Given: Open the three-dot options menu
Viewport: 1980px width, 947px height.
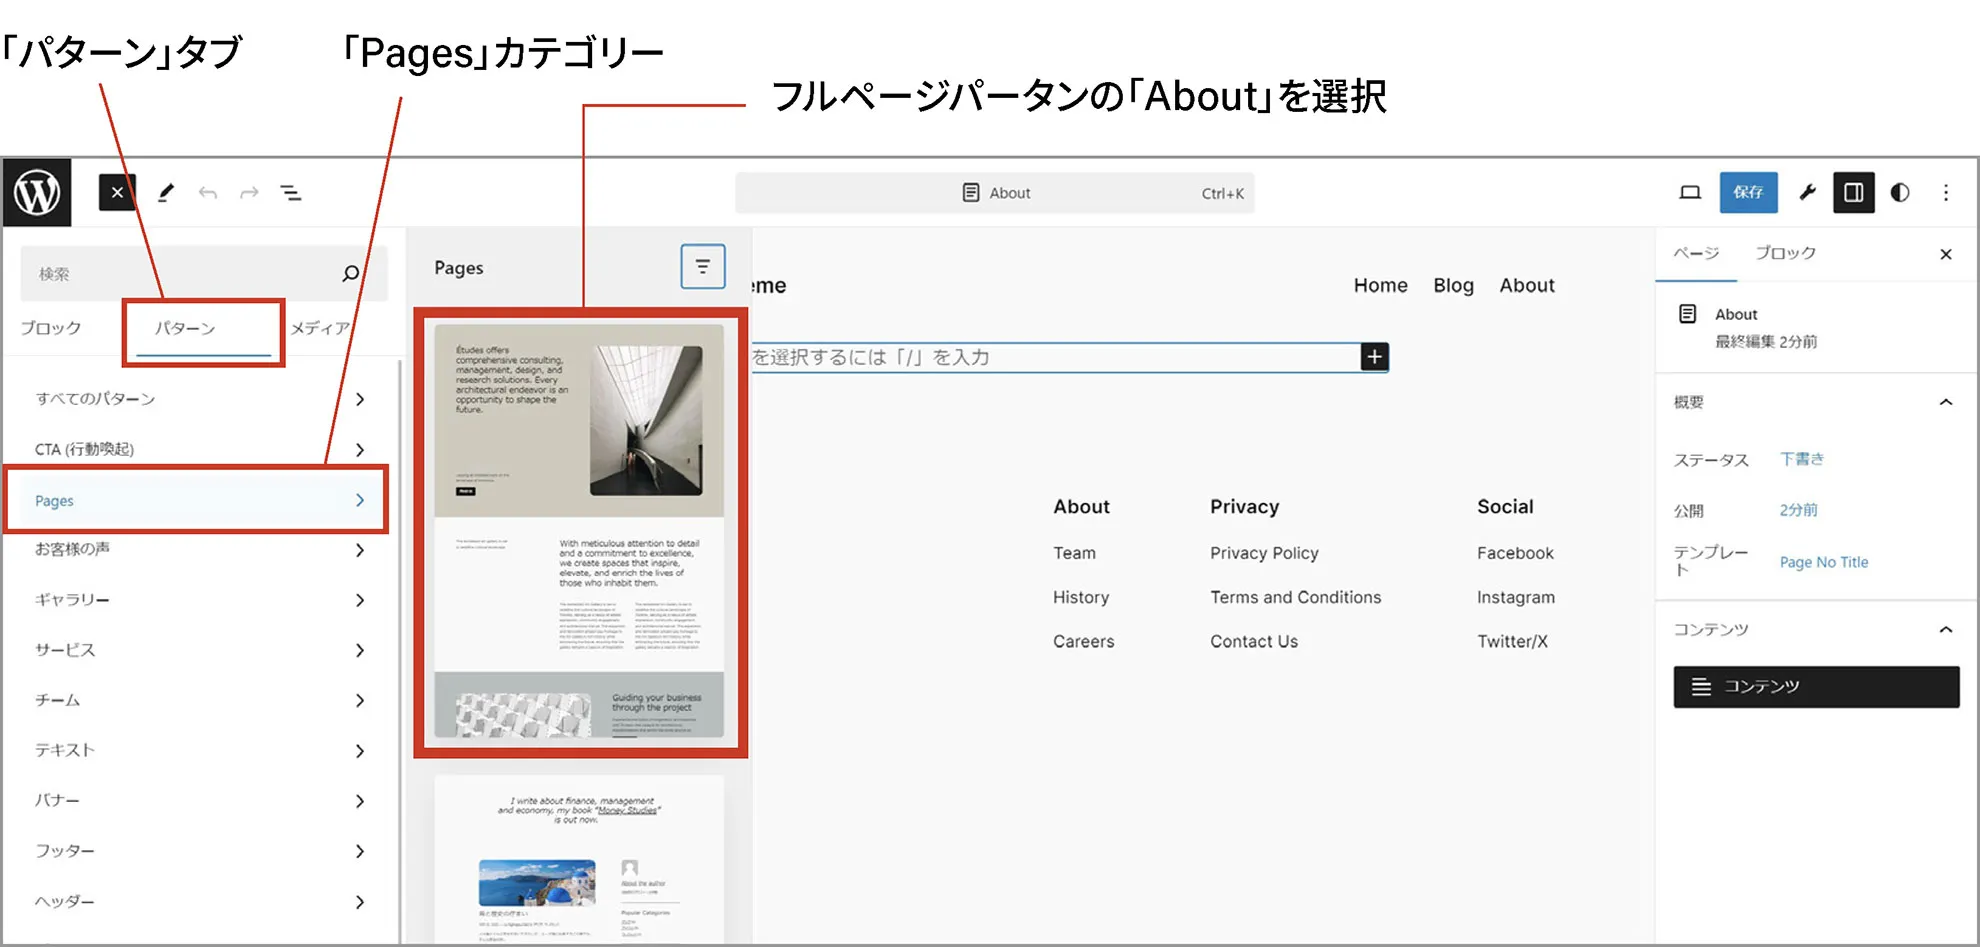Looking at the screenshot, I should (1946, 192).
